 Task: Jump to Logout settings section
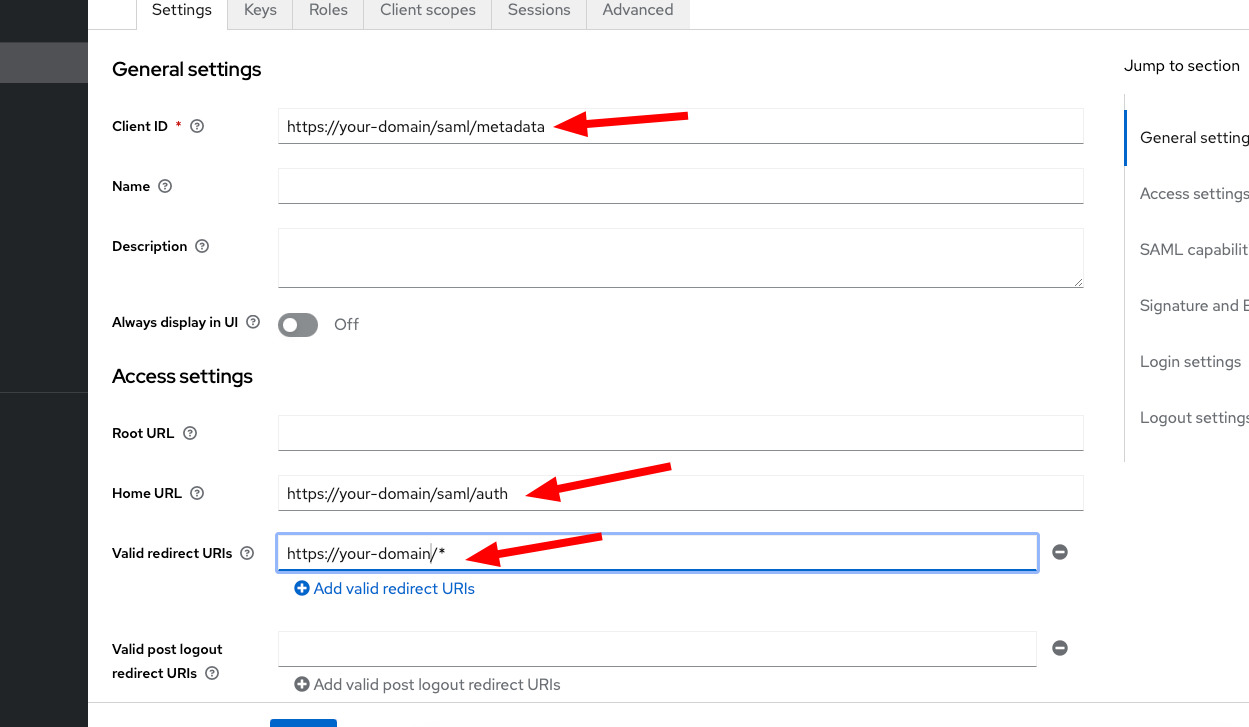click(1194, 418)
